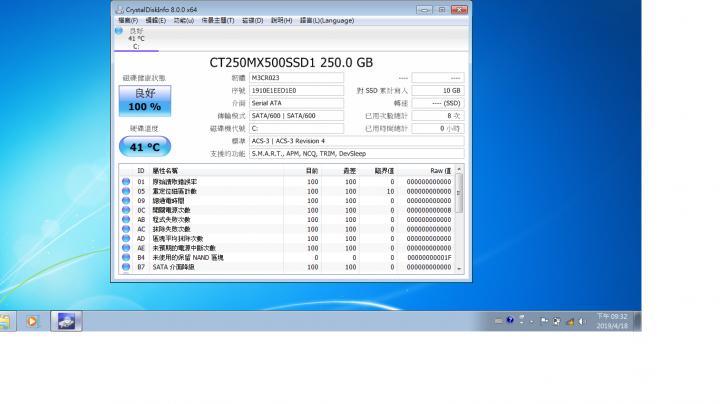Click the power on count field showing 8
Screen dimensions: 720x404
click(438, 116)
